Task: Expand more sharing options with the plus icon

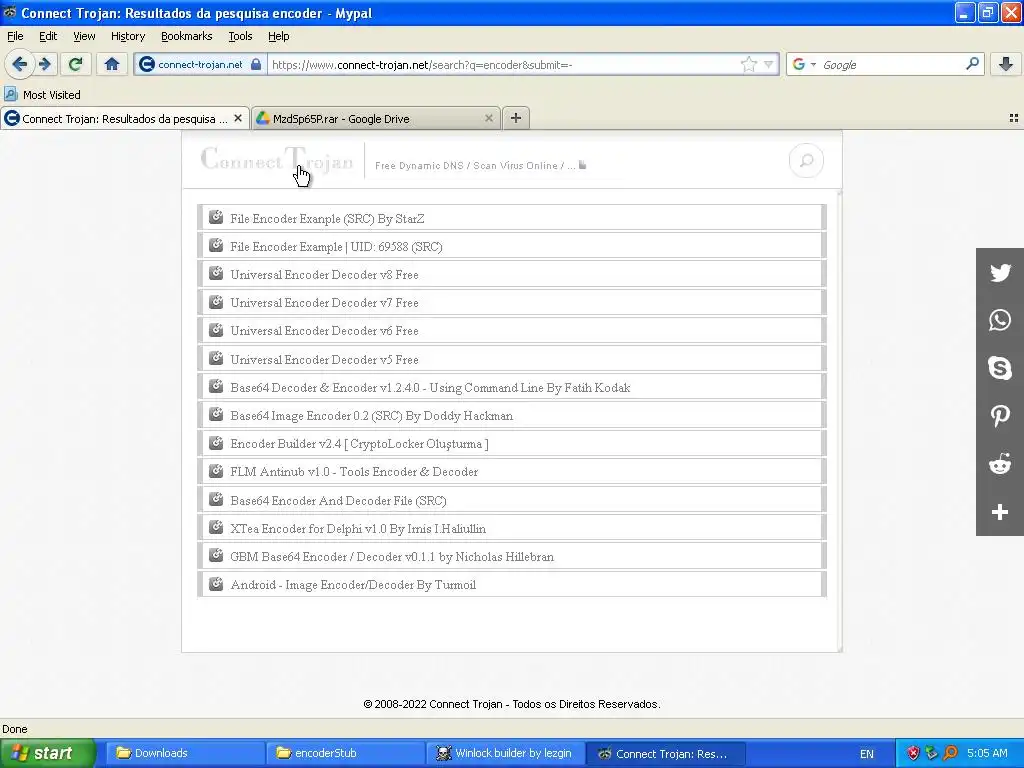Action: click(1000, 512)
